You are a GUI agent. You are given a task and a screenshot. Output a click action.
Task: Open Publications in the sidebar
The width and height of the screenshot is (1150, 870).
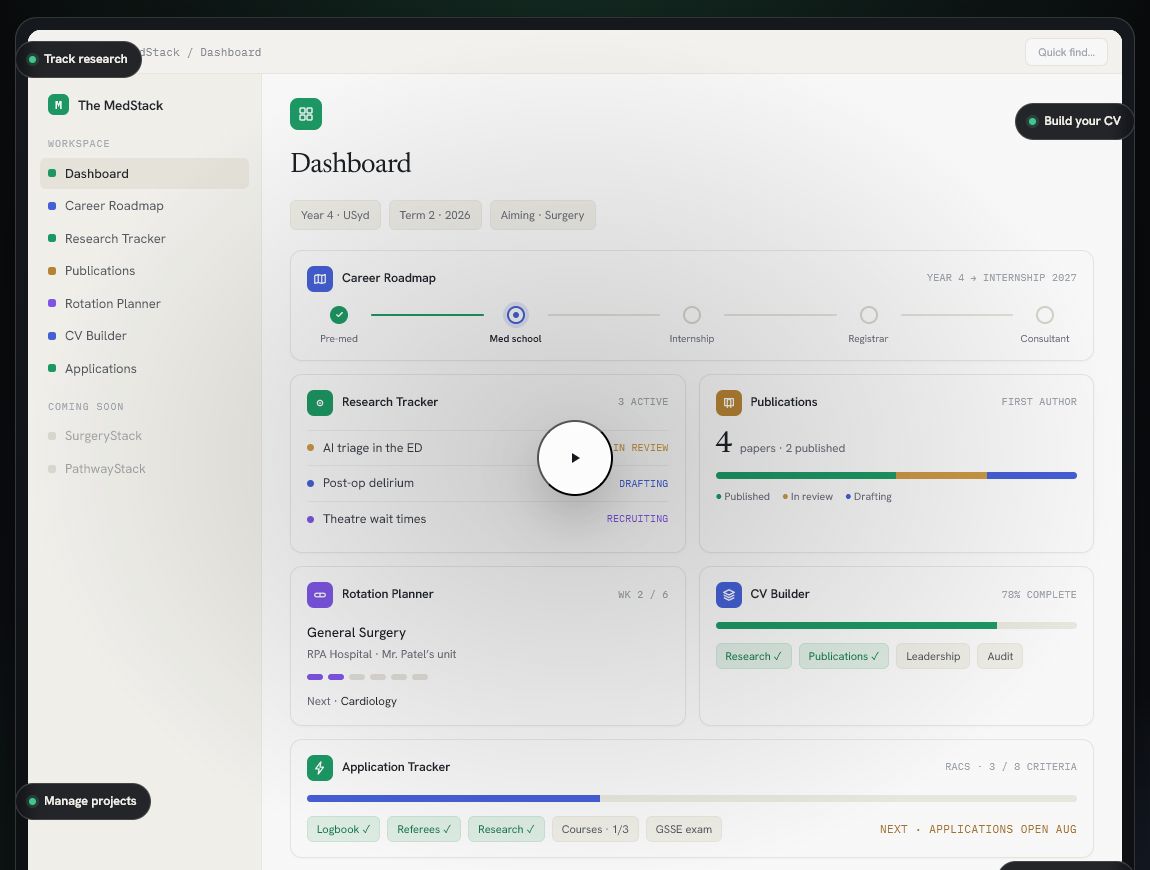click(x=144, y=271)
